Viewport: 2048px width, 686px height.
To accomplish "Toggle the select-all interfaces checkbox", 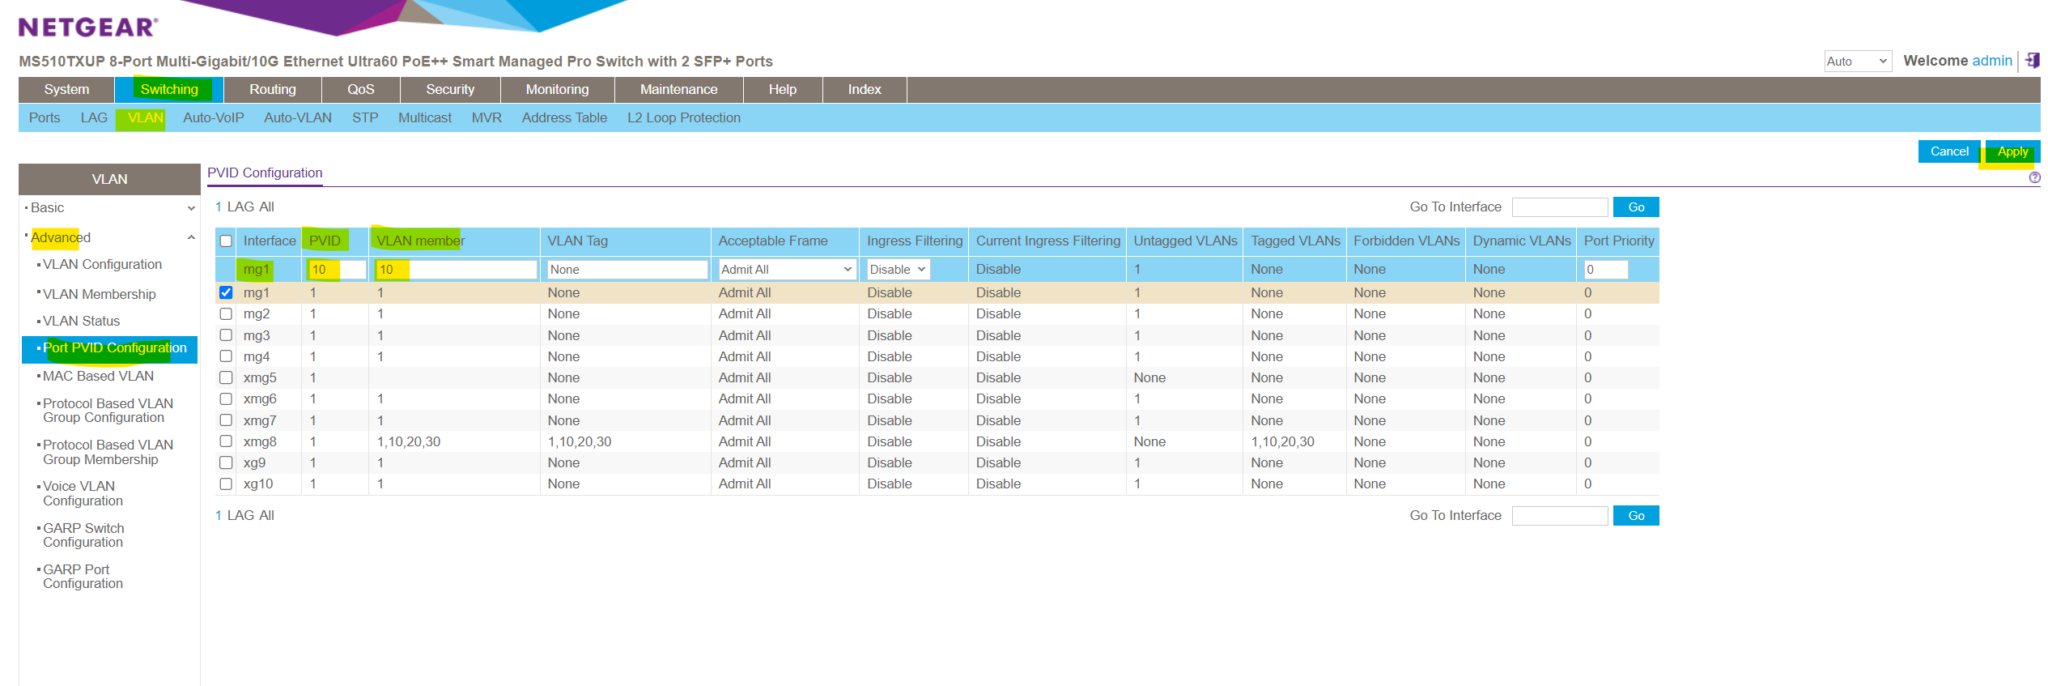I will coord(226,241).
